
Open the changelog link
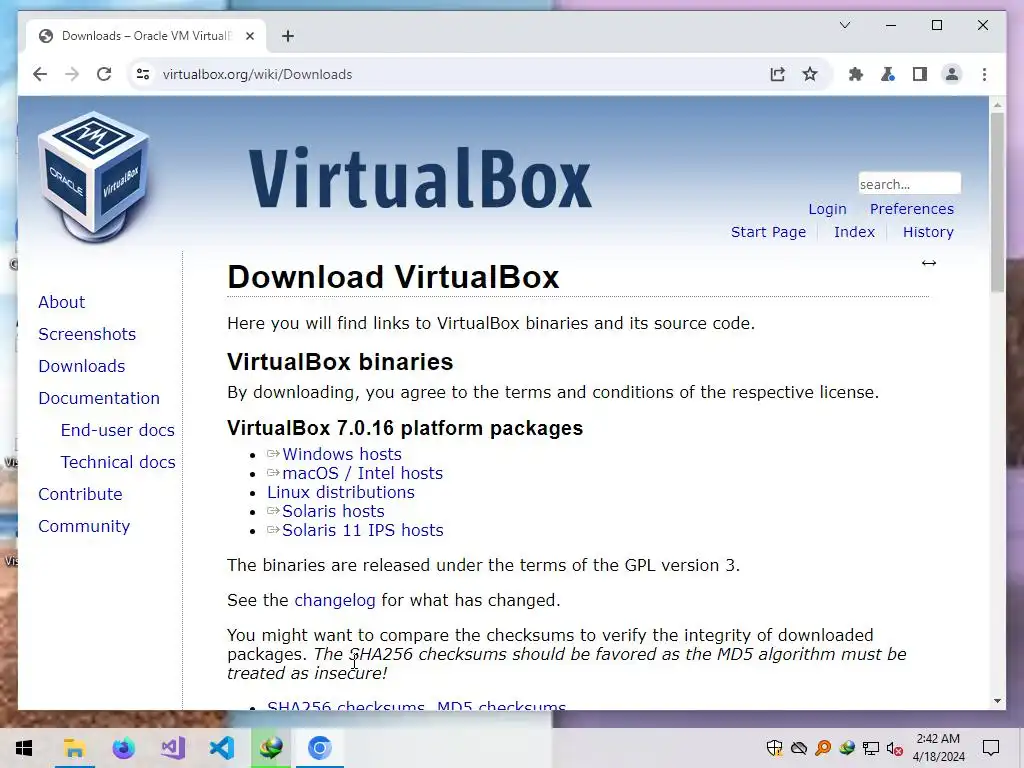pos(334,600)
